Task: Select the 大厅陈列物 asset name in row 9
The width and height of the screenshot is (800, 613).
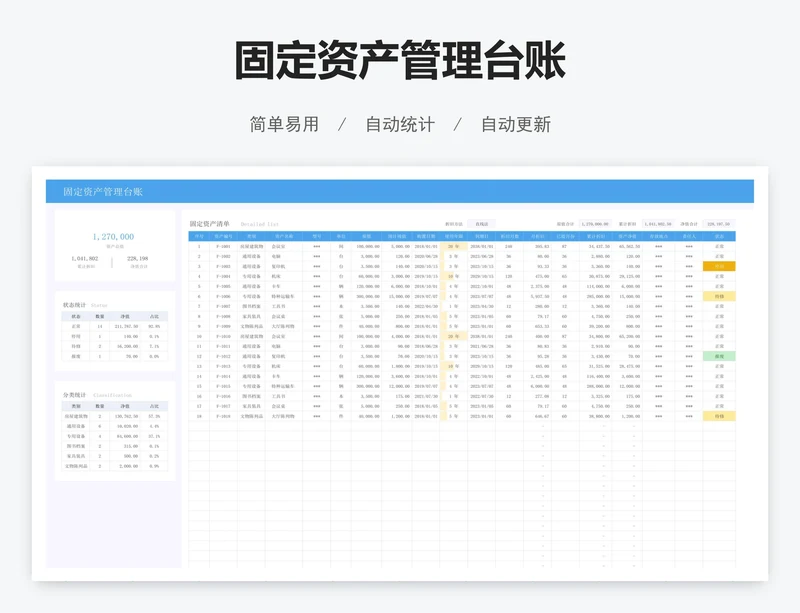Action: tap(283, 327)
